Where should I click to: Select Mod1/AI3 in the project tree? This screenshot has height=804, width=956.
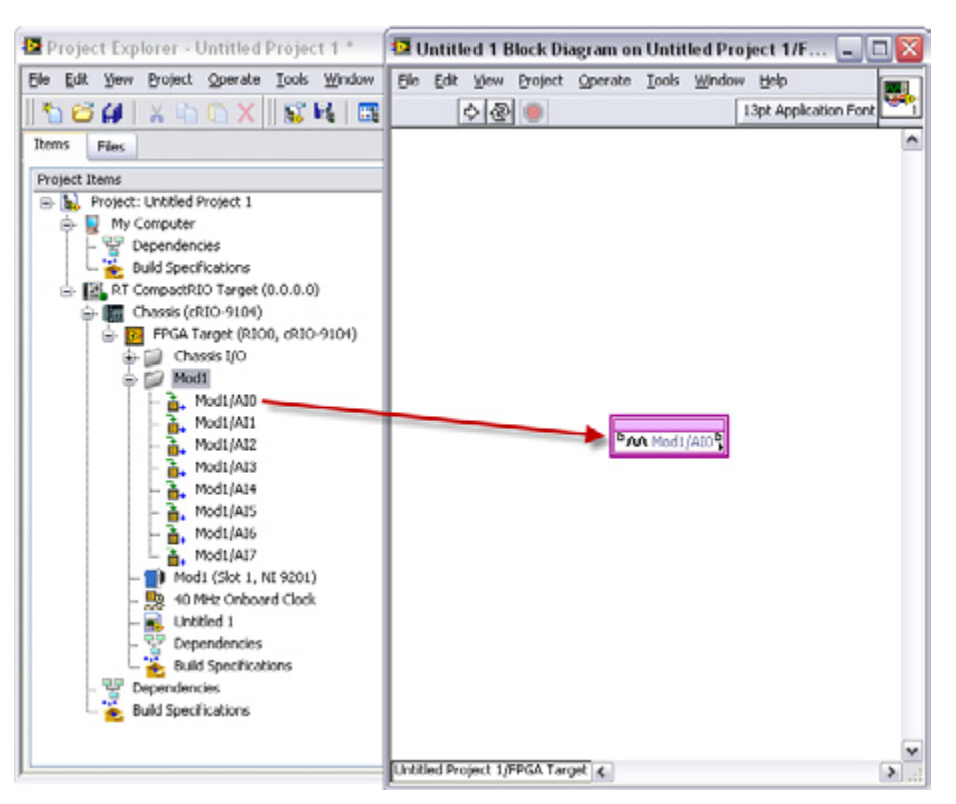225,467
